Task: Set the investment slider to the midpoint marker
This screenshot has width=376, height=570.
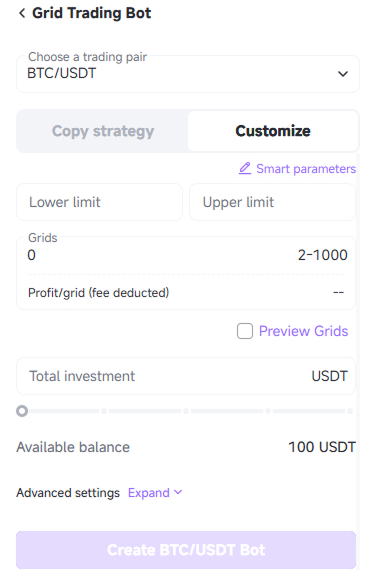Action: [x=186, y=411]
